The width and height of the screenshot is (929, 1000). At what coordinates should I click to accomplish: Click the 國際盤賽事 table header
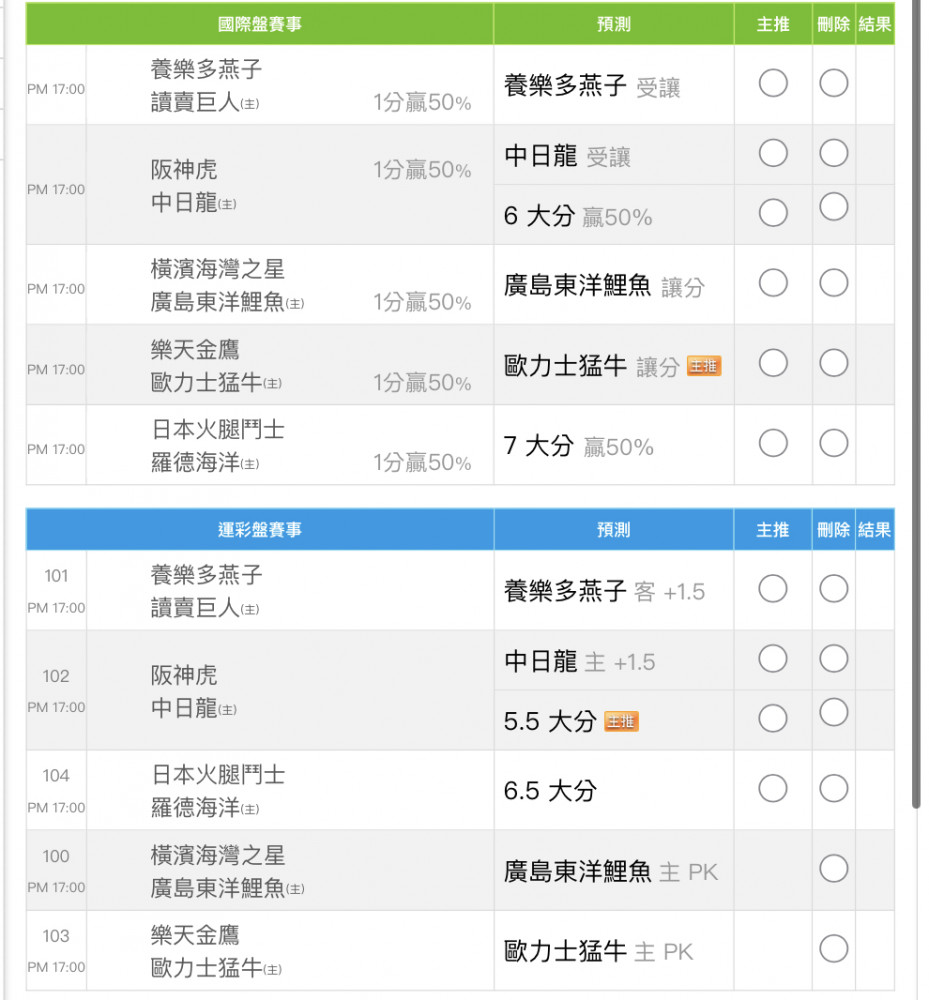pos(259,24)
